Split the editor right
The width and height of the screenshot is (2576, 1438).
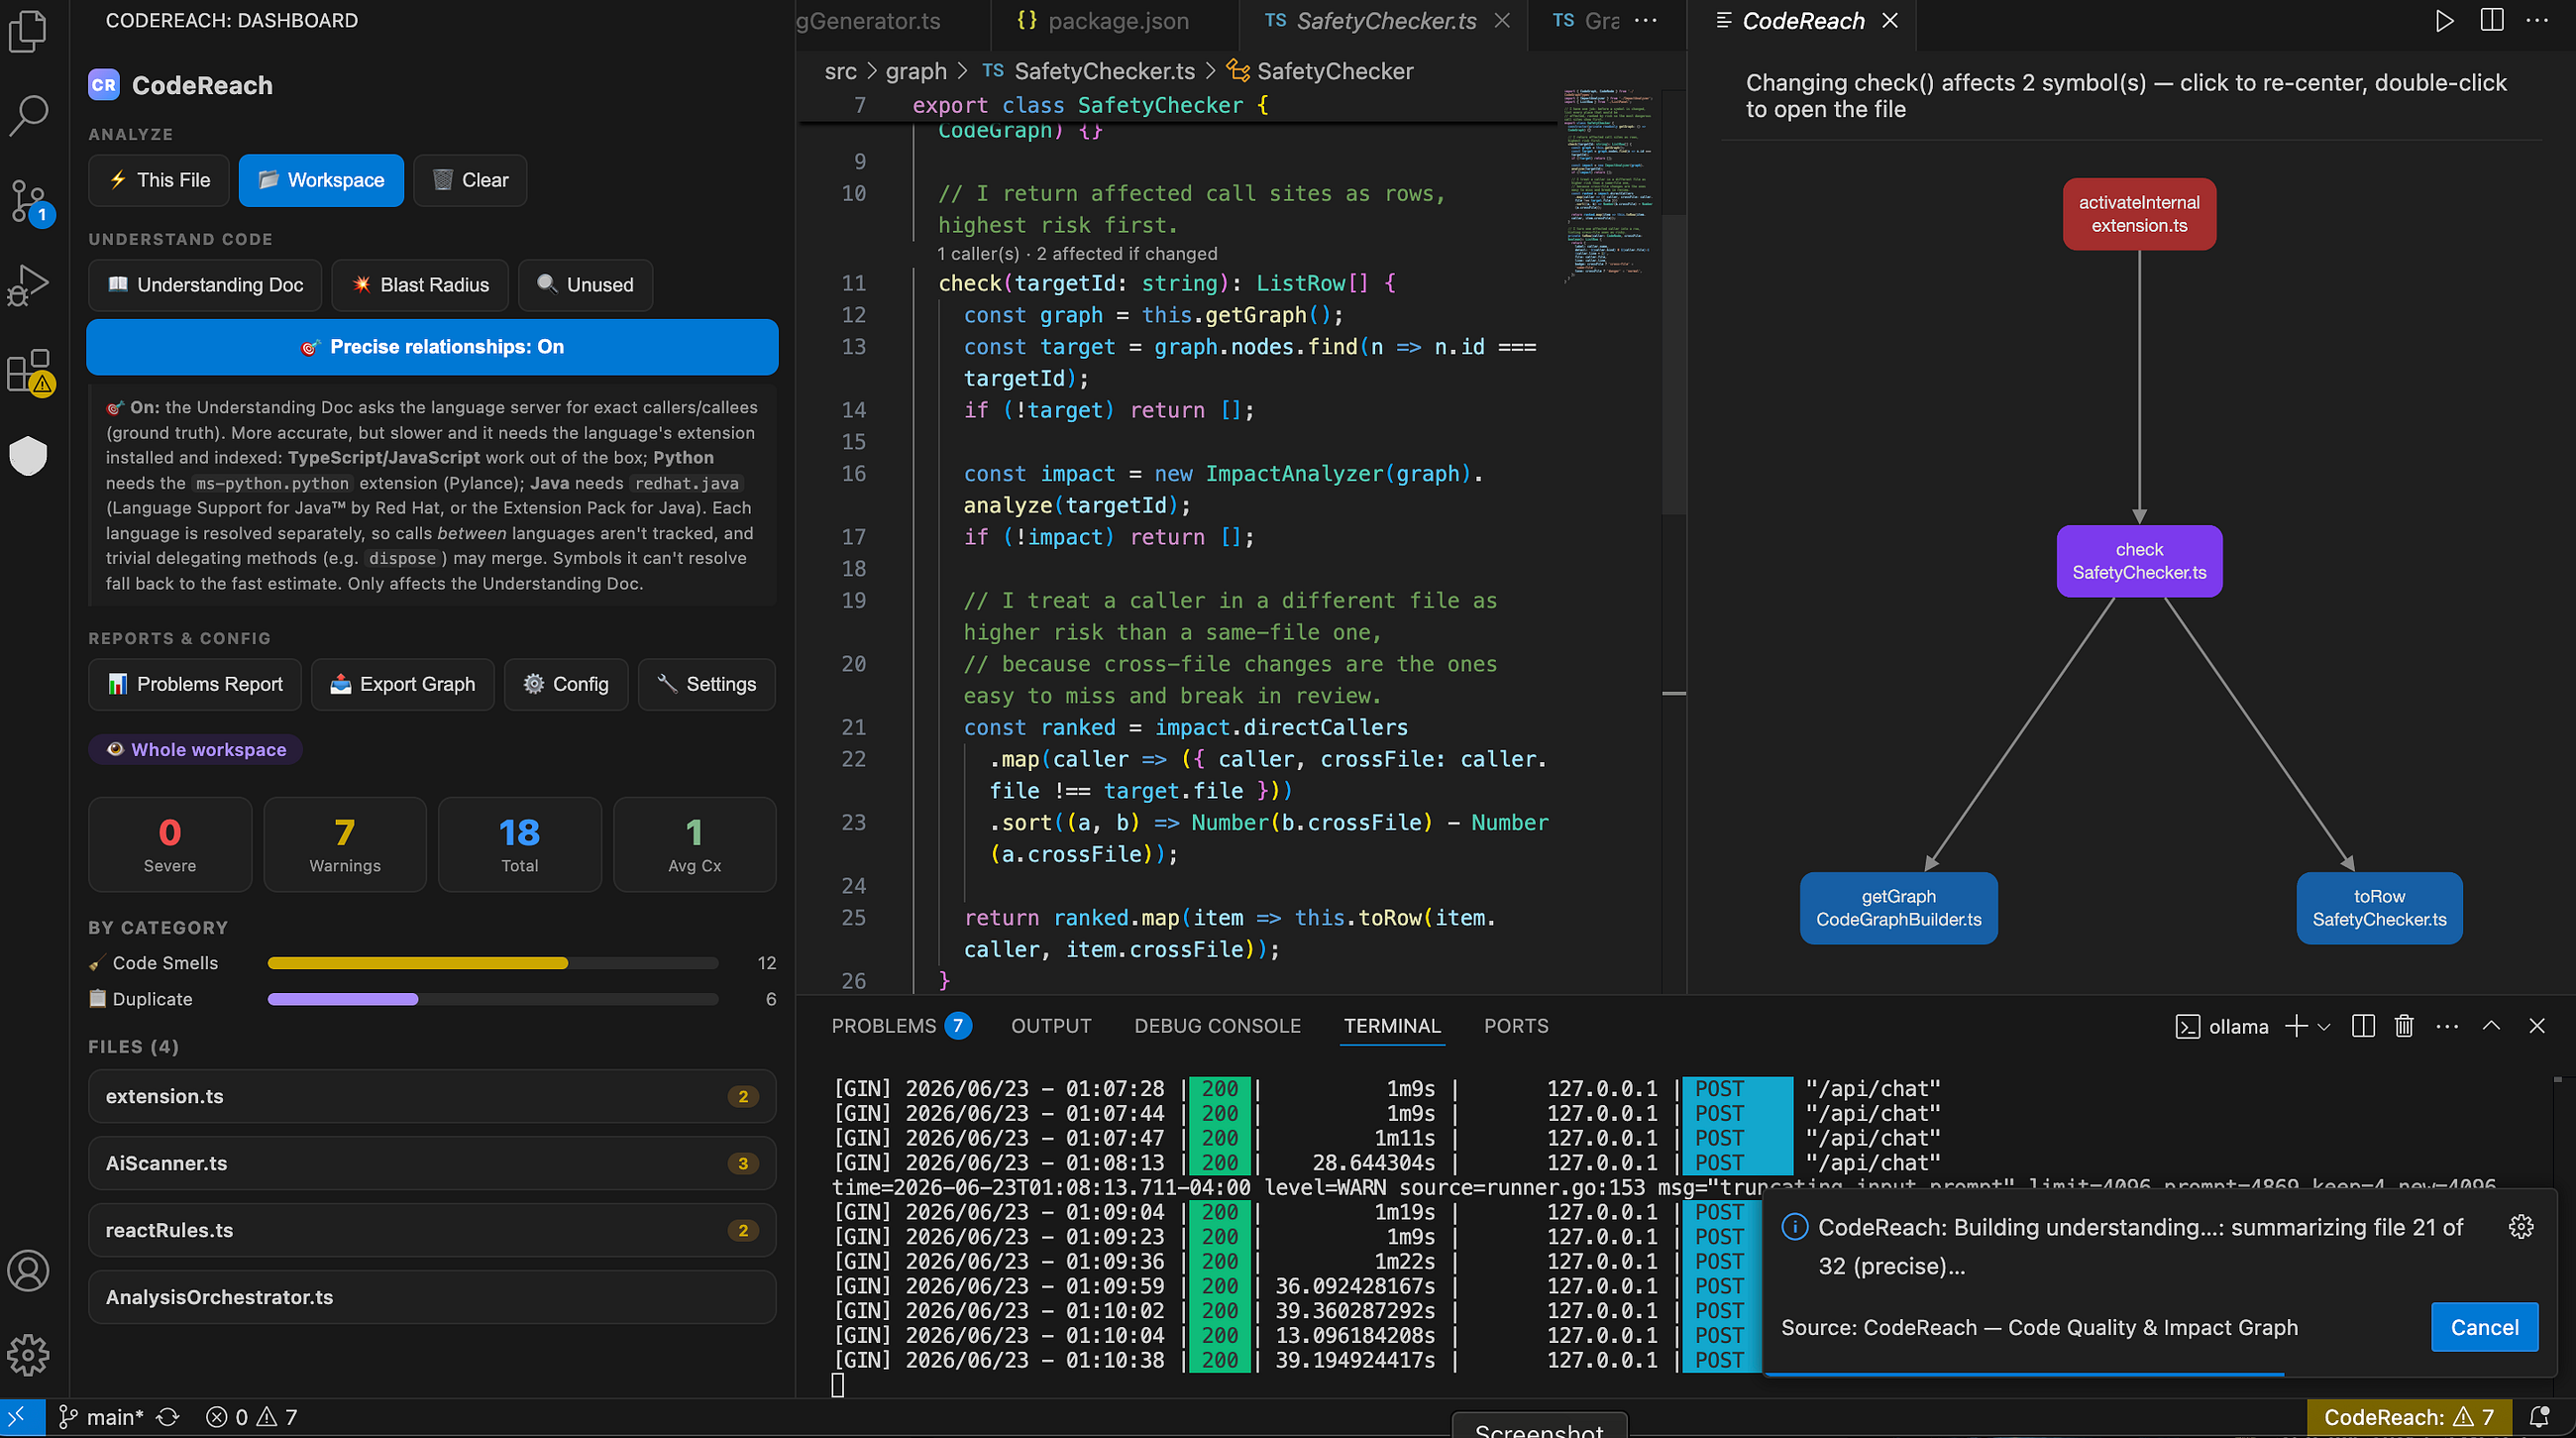pyautogui.click(x=2492, y=21)
